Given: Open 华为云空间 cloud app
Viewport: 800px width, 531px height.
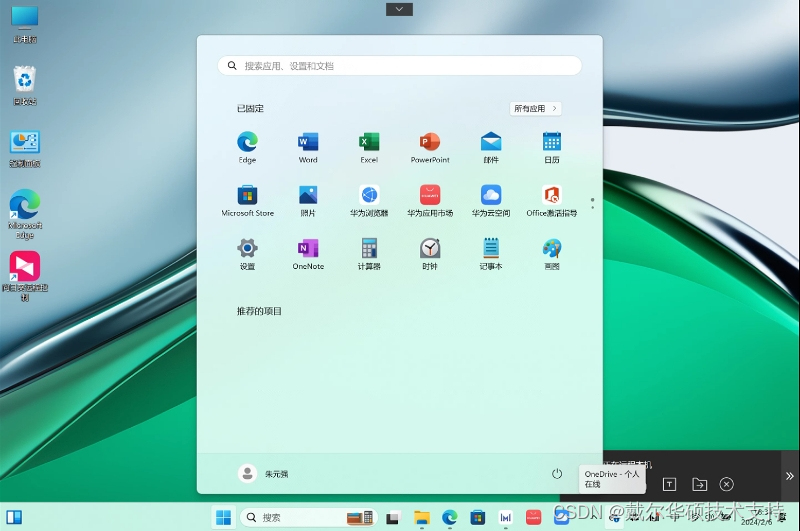Looking at the screenshot, I should coord(491,201).
